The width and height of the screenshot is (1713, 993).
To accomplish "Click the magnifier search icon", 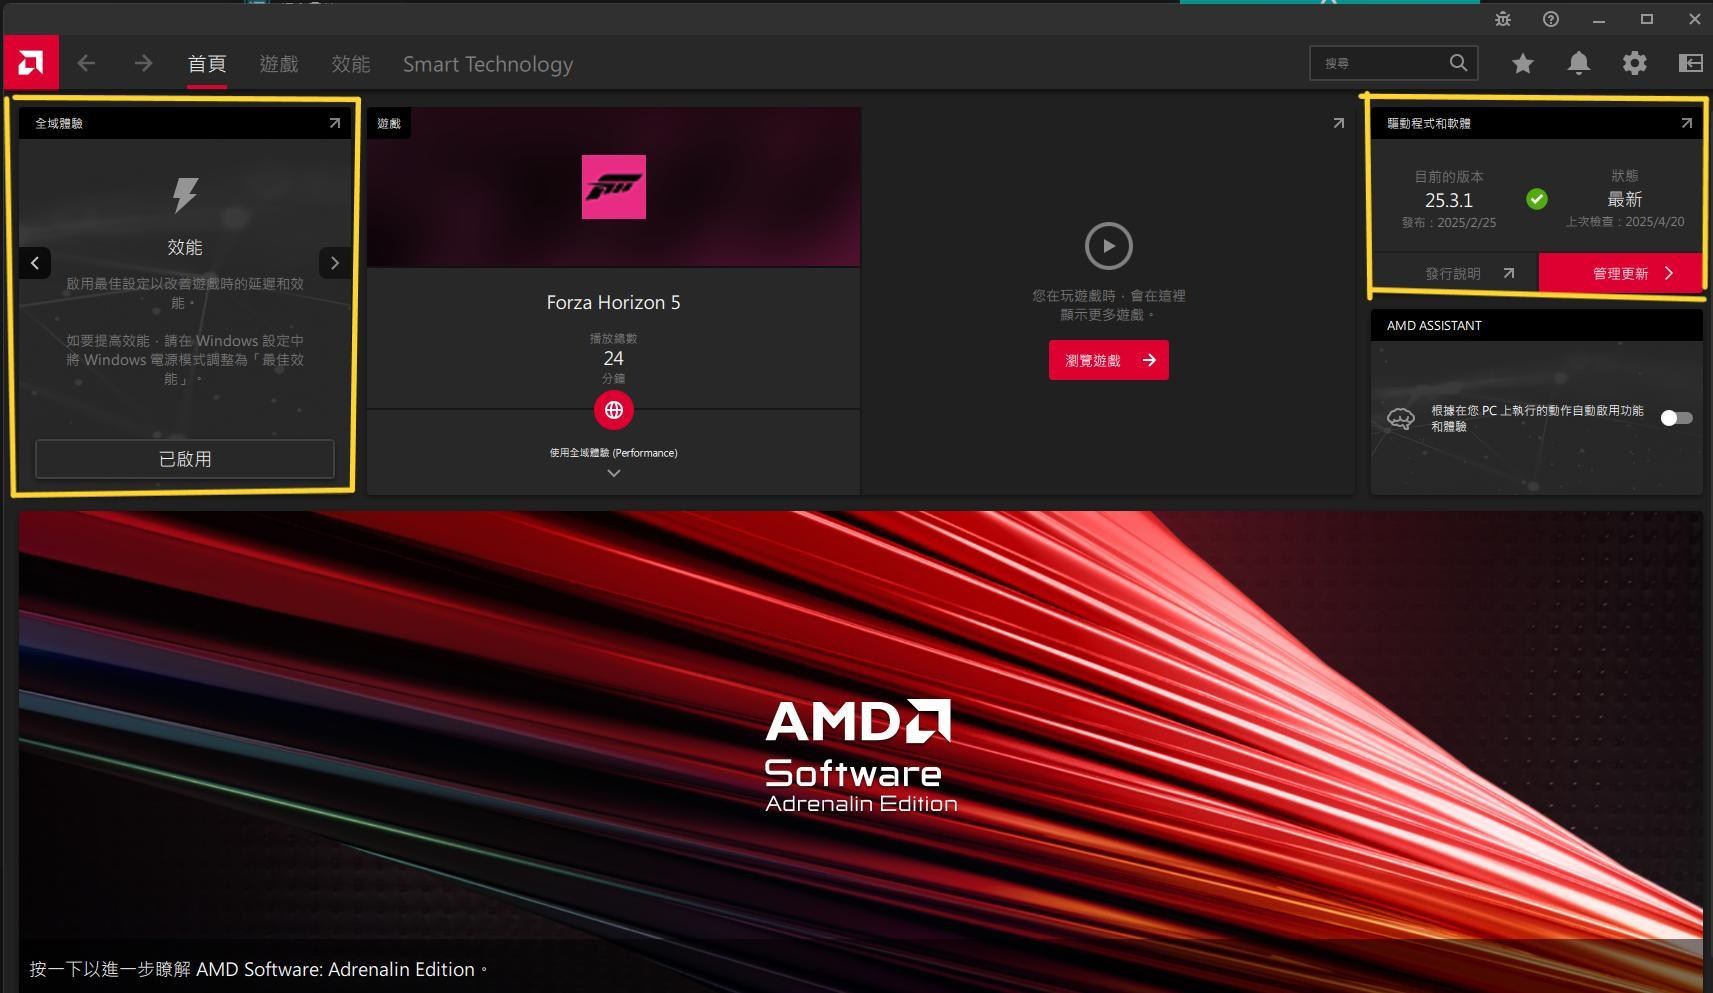I will pos(1458,63).
